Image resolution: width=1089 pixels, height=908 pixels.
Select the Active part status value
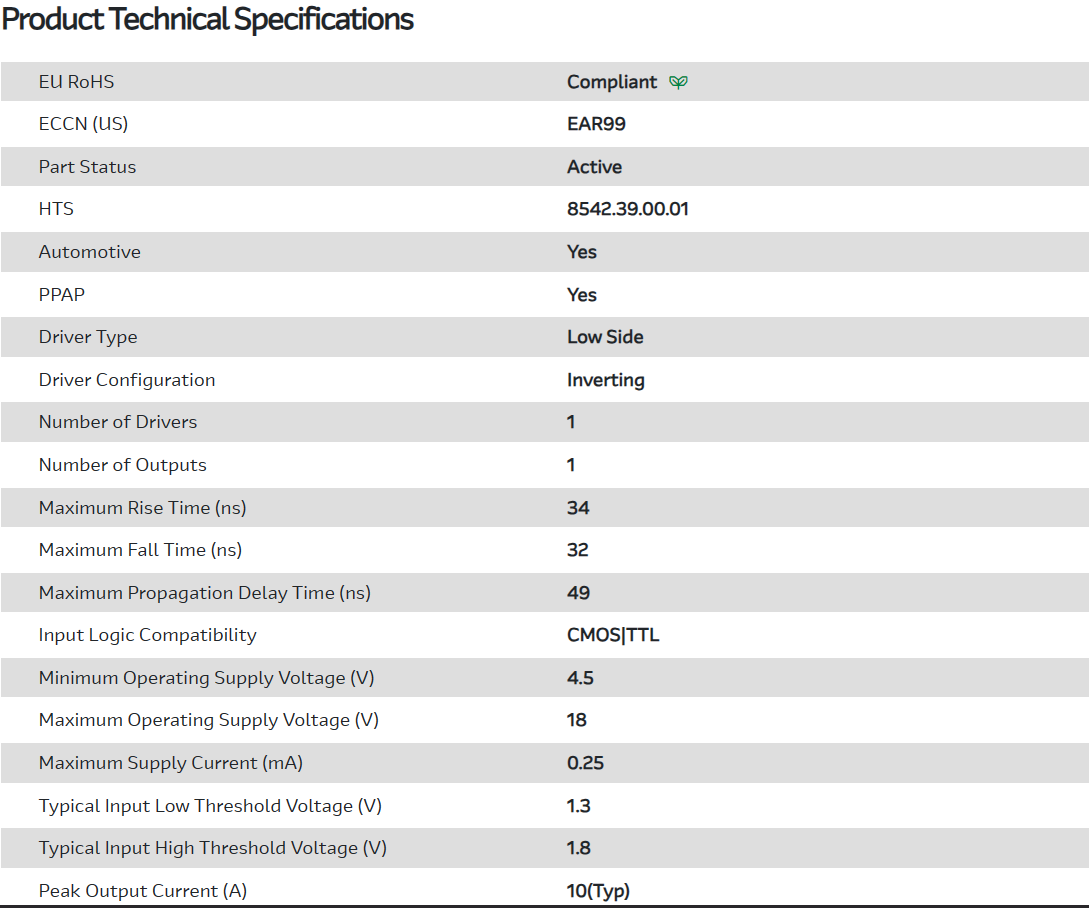(594, 167)
